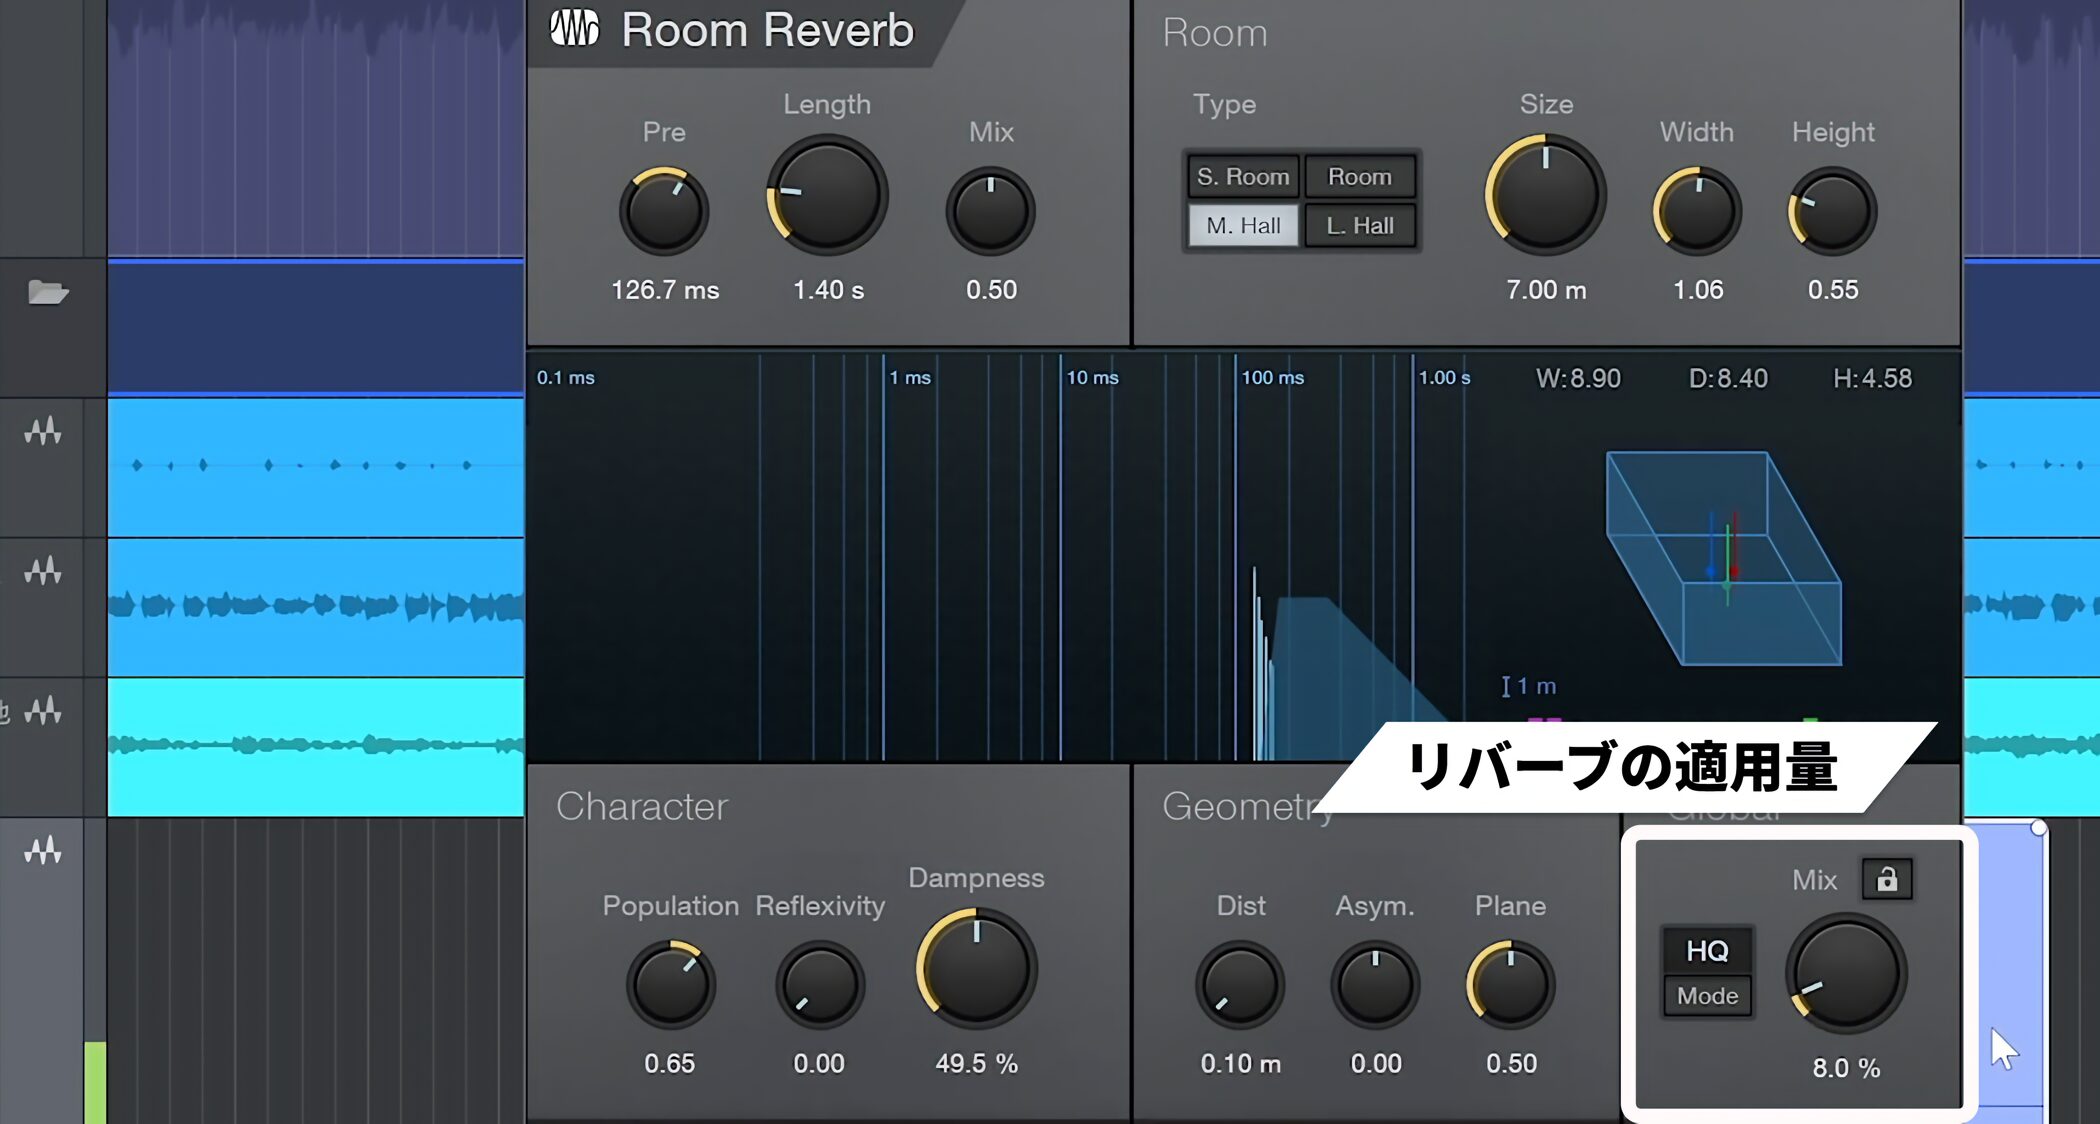Choose the Room reverb type
Image resolution: width=2100 pixels, height=1124 pixels.
coord(1360,177)
